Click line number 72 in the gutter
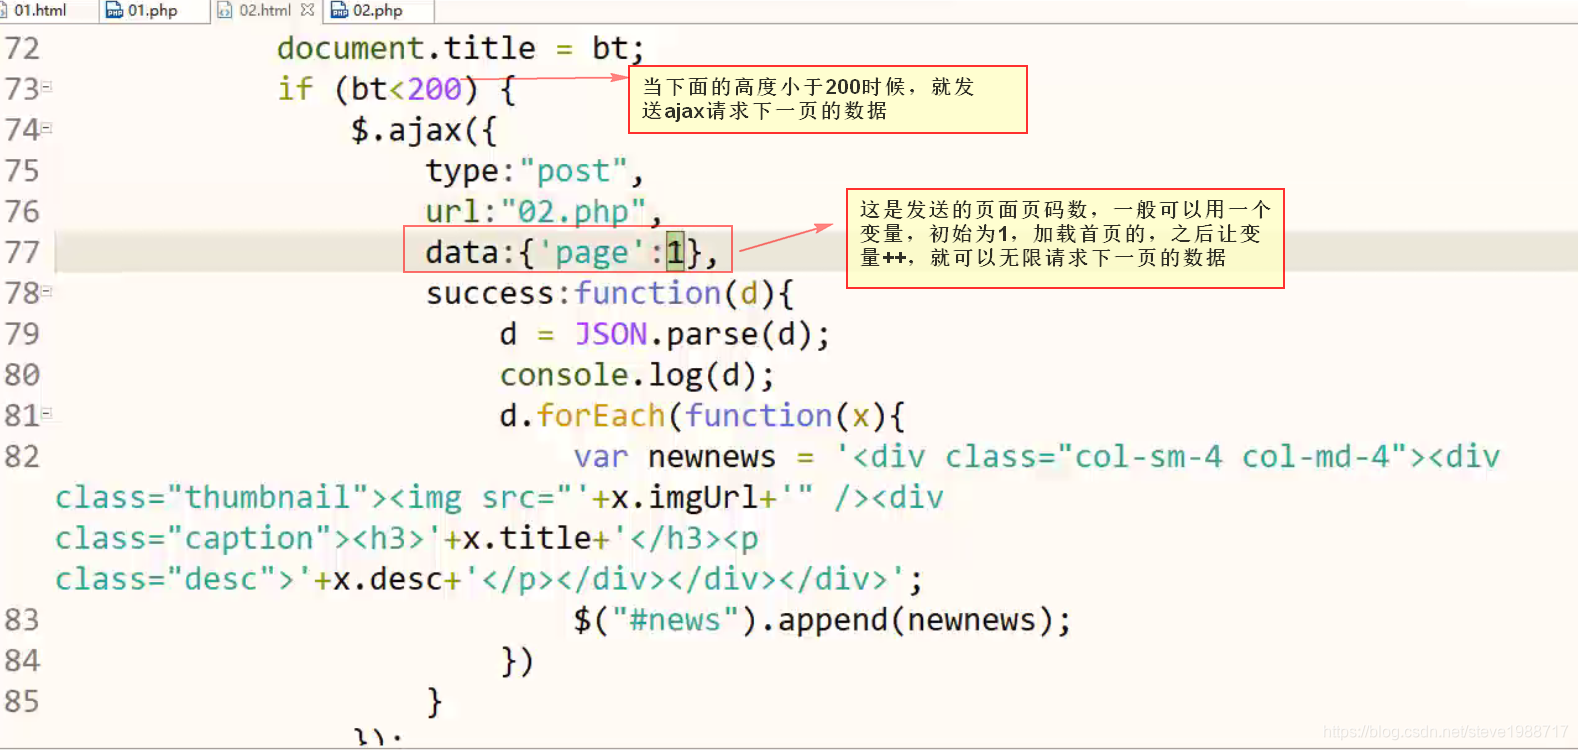The image size is (1578, 750). (x=22, y=49)
